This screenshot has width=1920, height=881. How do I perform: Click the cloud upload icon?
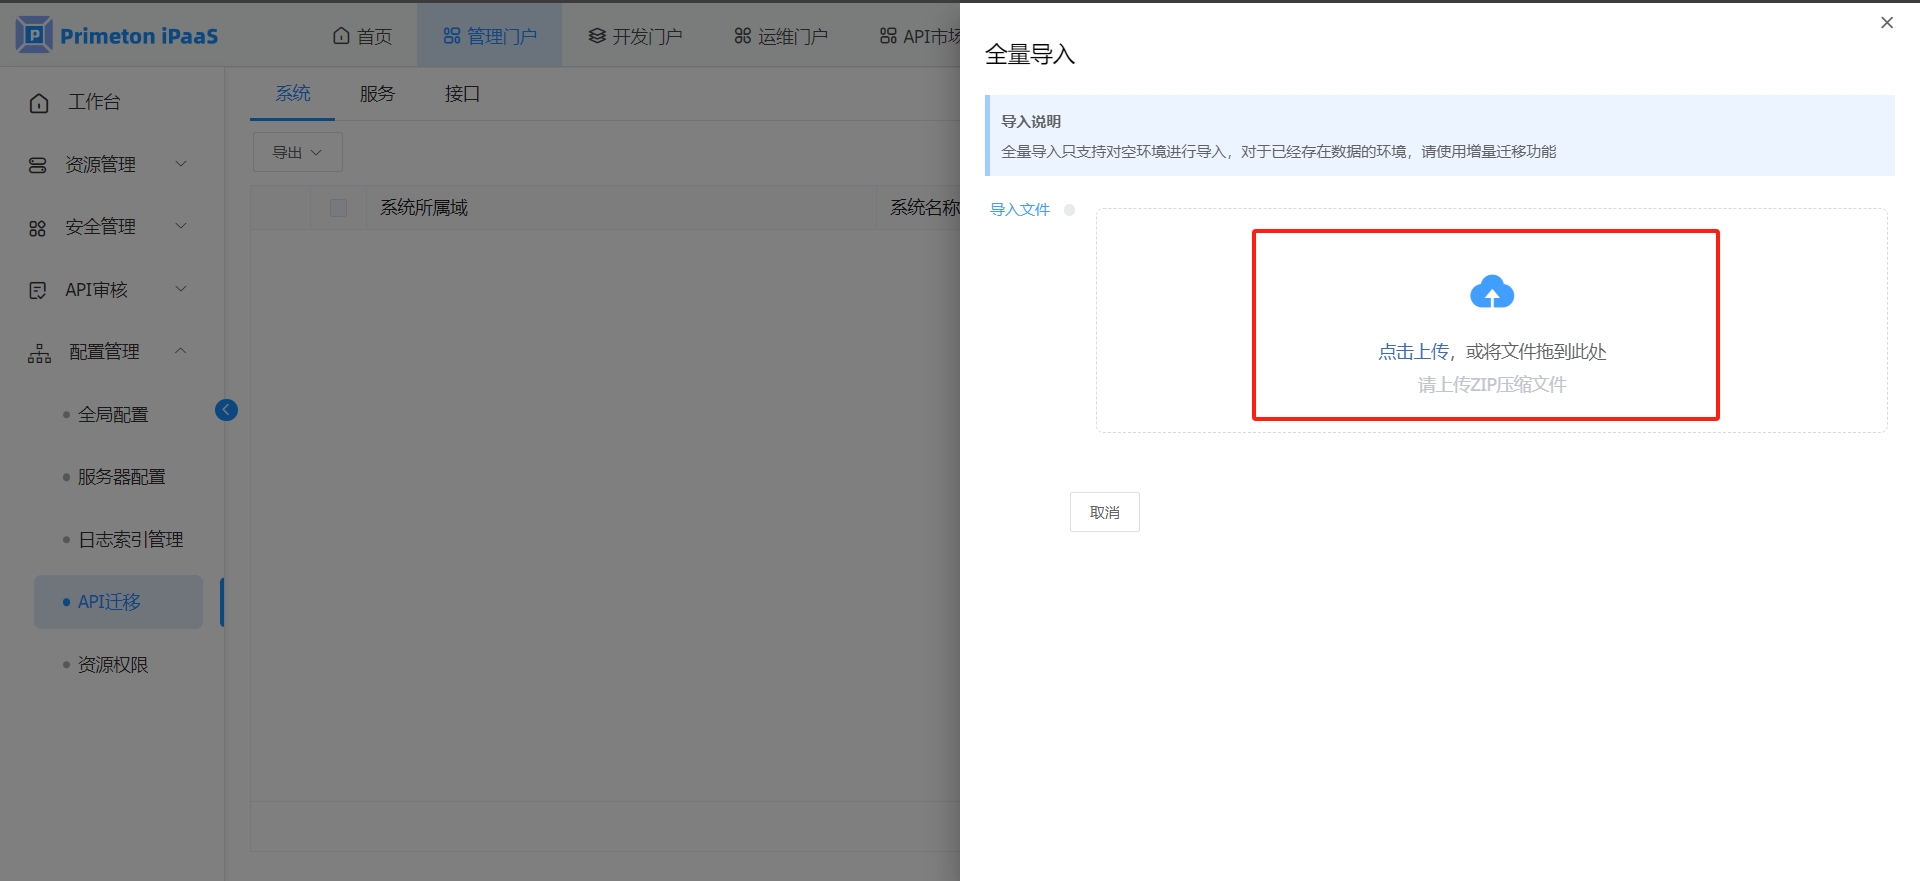(1491, 292)
